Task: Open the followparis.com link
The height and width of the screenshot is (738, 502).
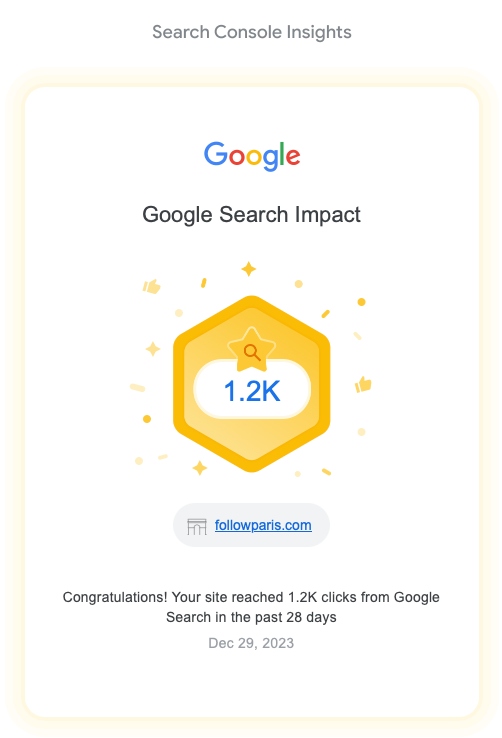Action: 263,525
